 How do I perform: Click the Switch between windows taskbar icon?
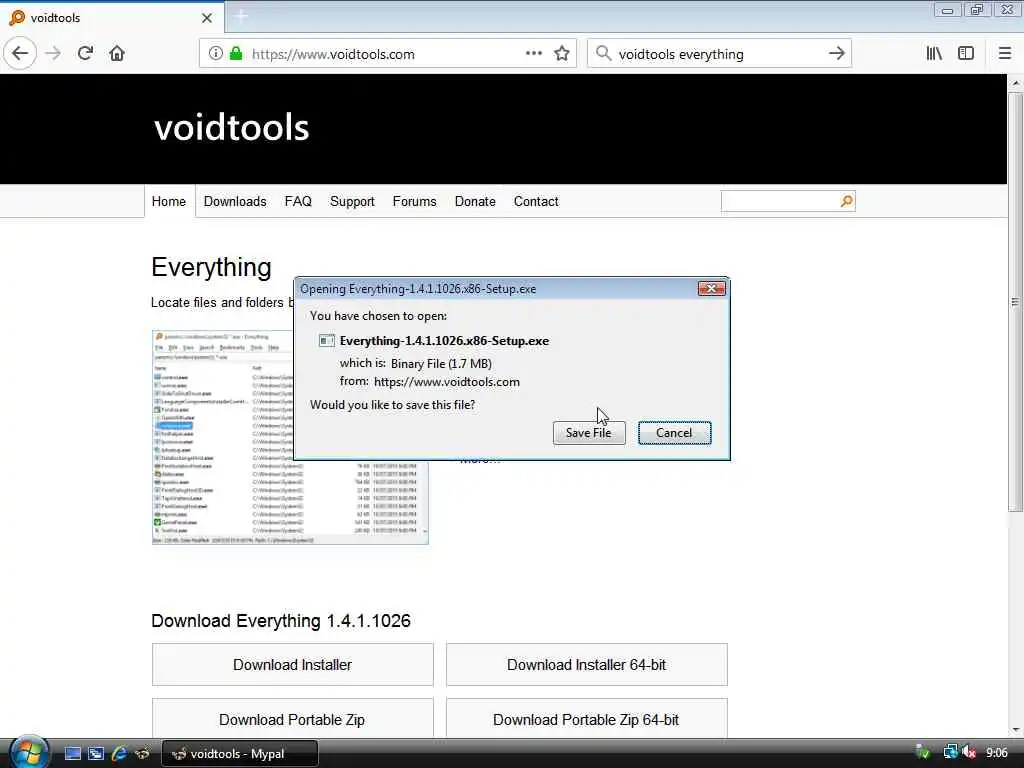(95, 754)
